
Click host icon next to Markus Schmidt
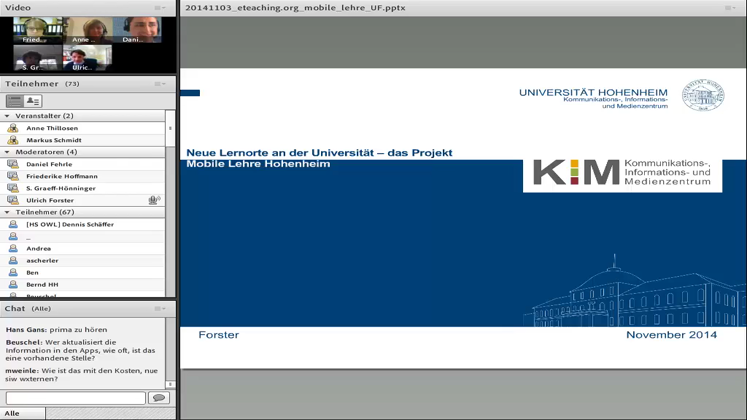click(13, 140)
